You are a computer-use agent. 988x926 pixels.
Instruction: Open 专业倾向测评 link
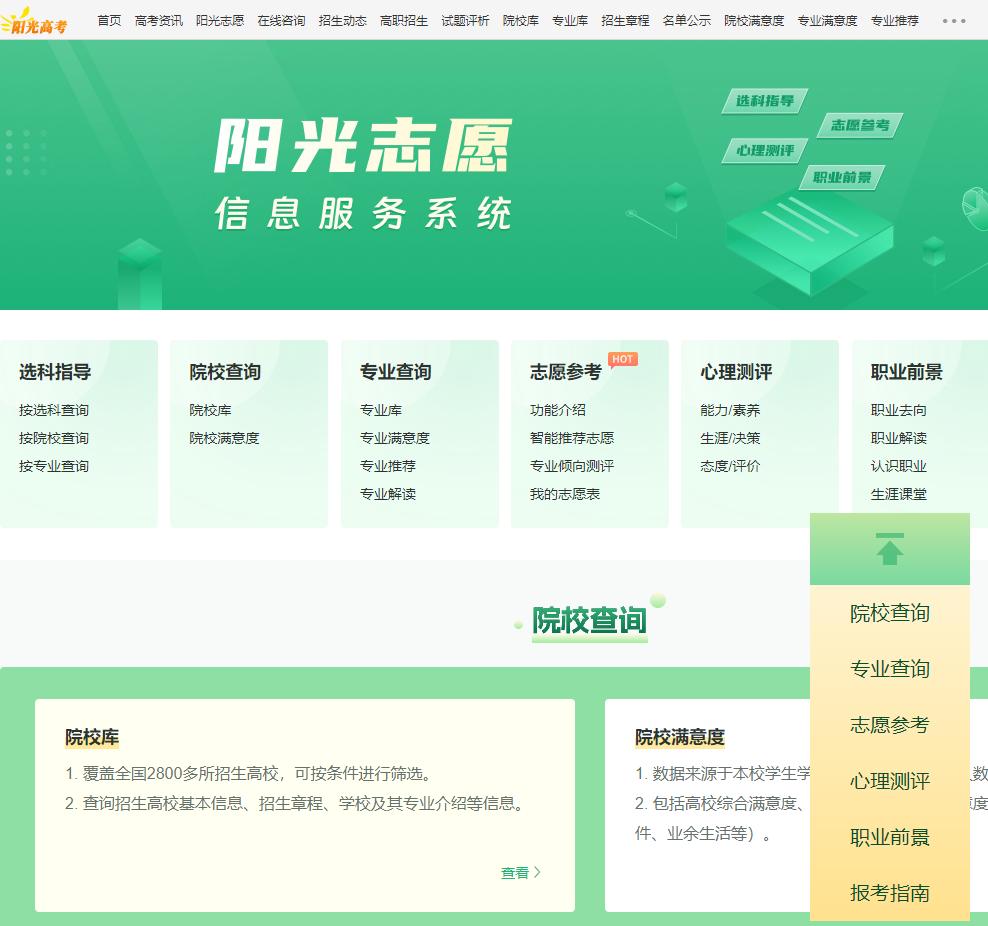572,466
